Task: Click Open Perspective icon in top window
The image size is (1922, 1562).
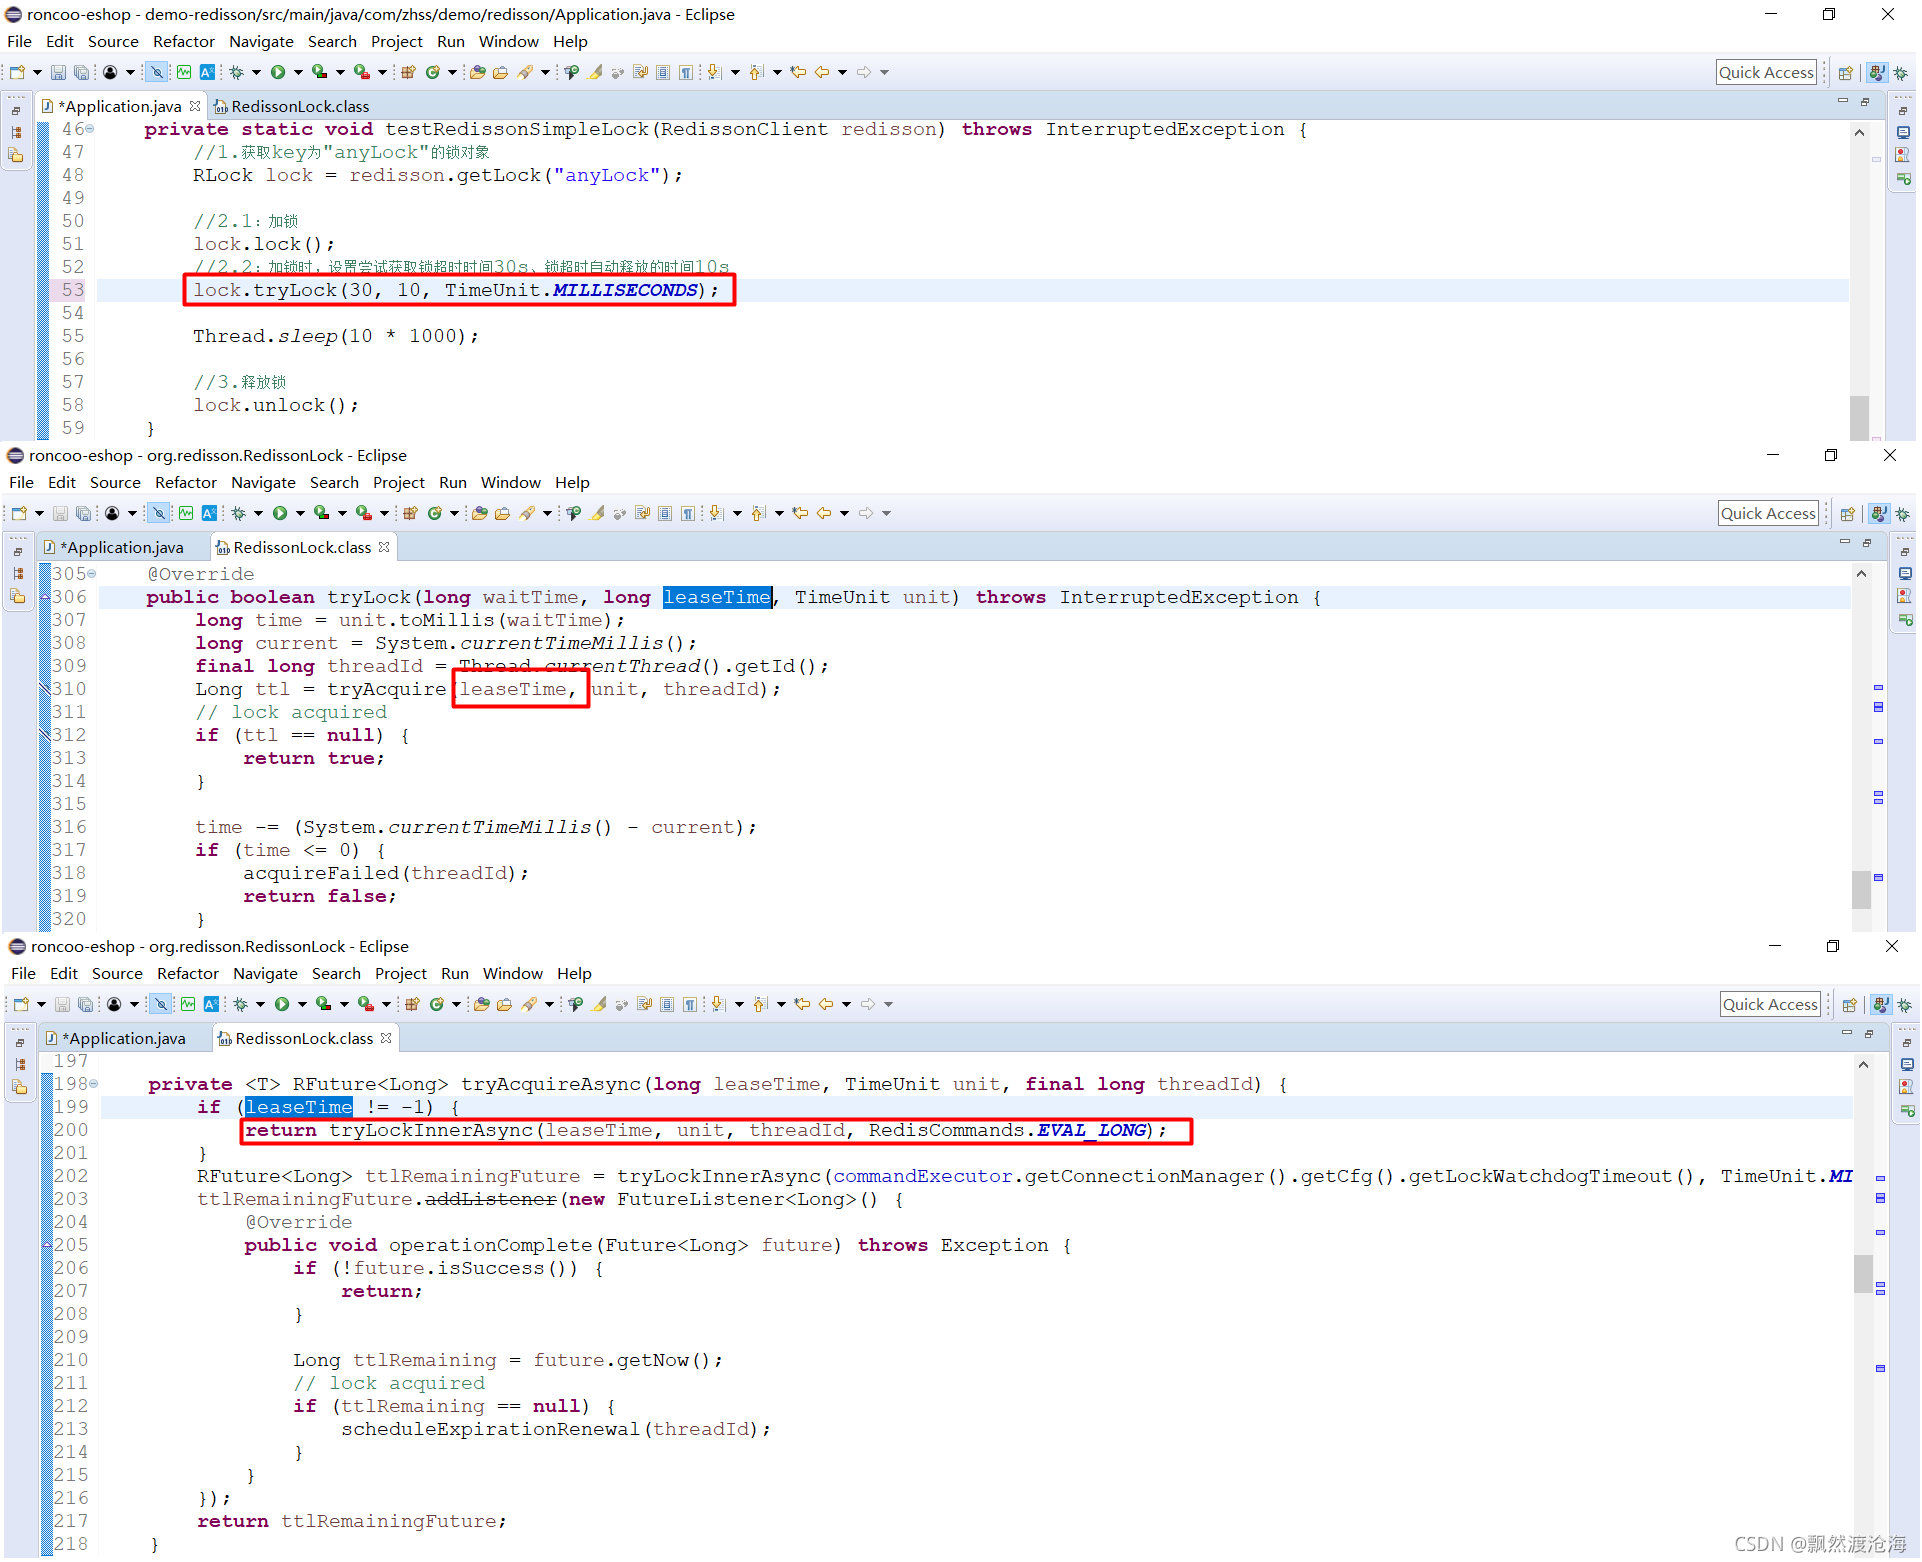Action: [x=1846, y=73]
